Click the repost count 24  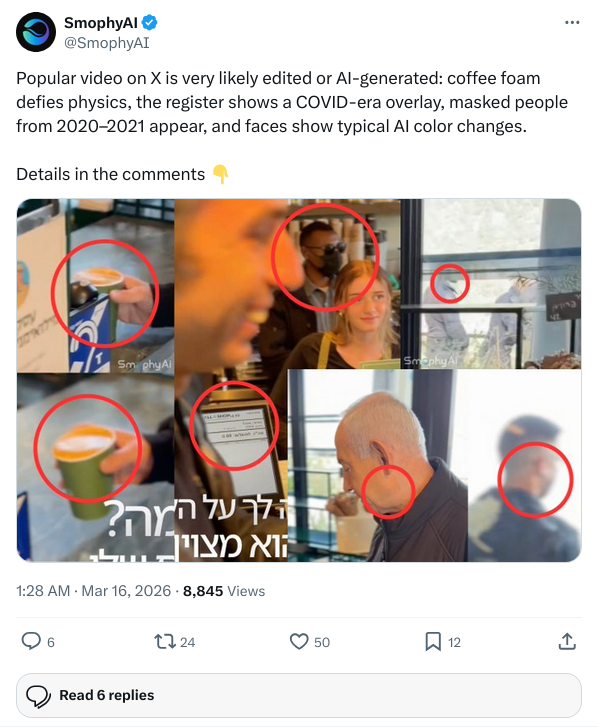tap(187, 642)
